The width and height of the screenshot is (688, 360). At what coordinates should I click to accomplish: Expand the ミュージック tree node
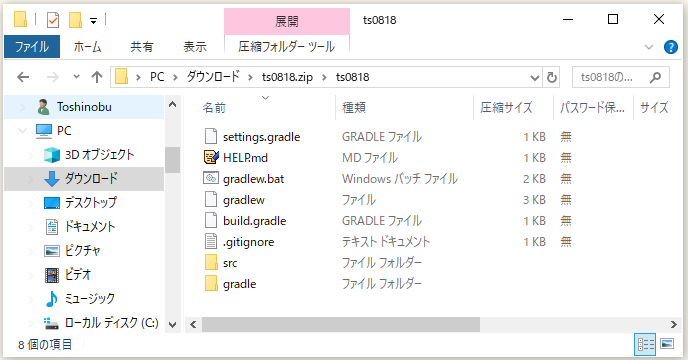tap(30, 299)
